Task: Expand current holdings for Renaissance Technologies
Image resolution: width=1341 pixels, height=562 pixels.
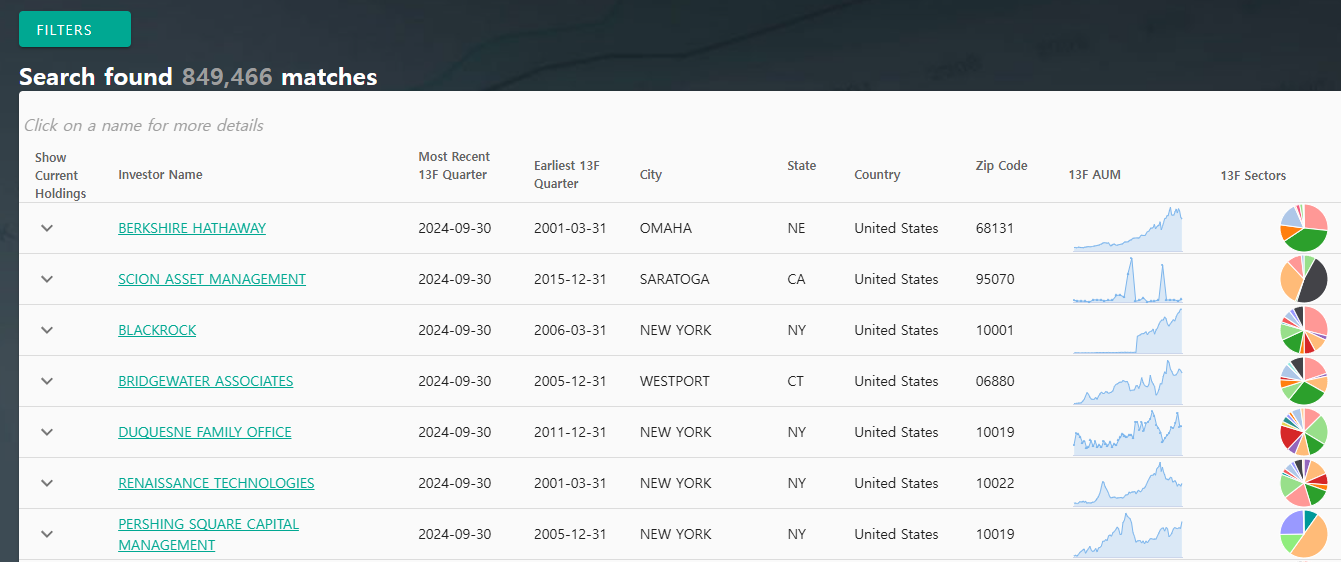Action: coord(47,483)
